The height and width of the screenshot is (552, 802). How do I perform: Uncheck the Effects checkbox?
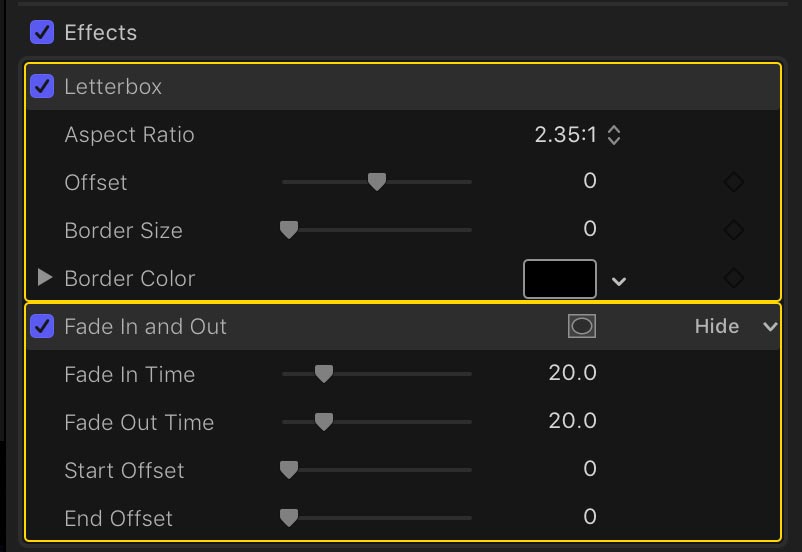click(x=42, y=32)
